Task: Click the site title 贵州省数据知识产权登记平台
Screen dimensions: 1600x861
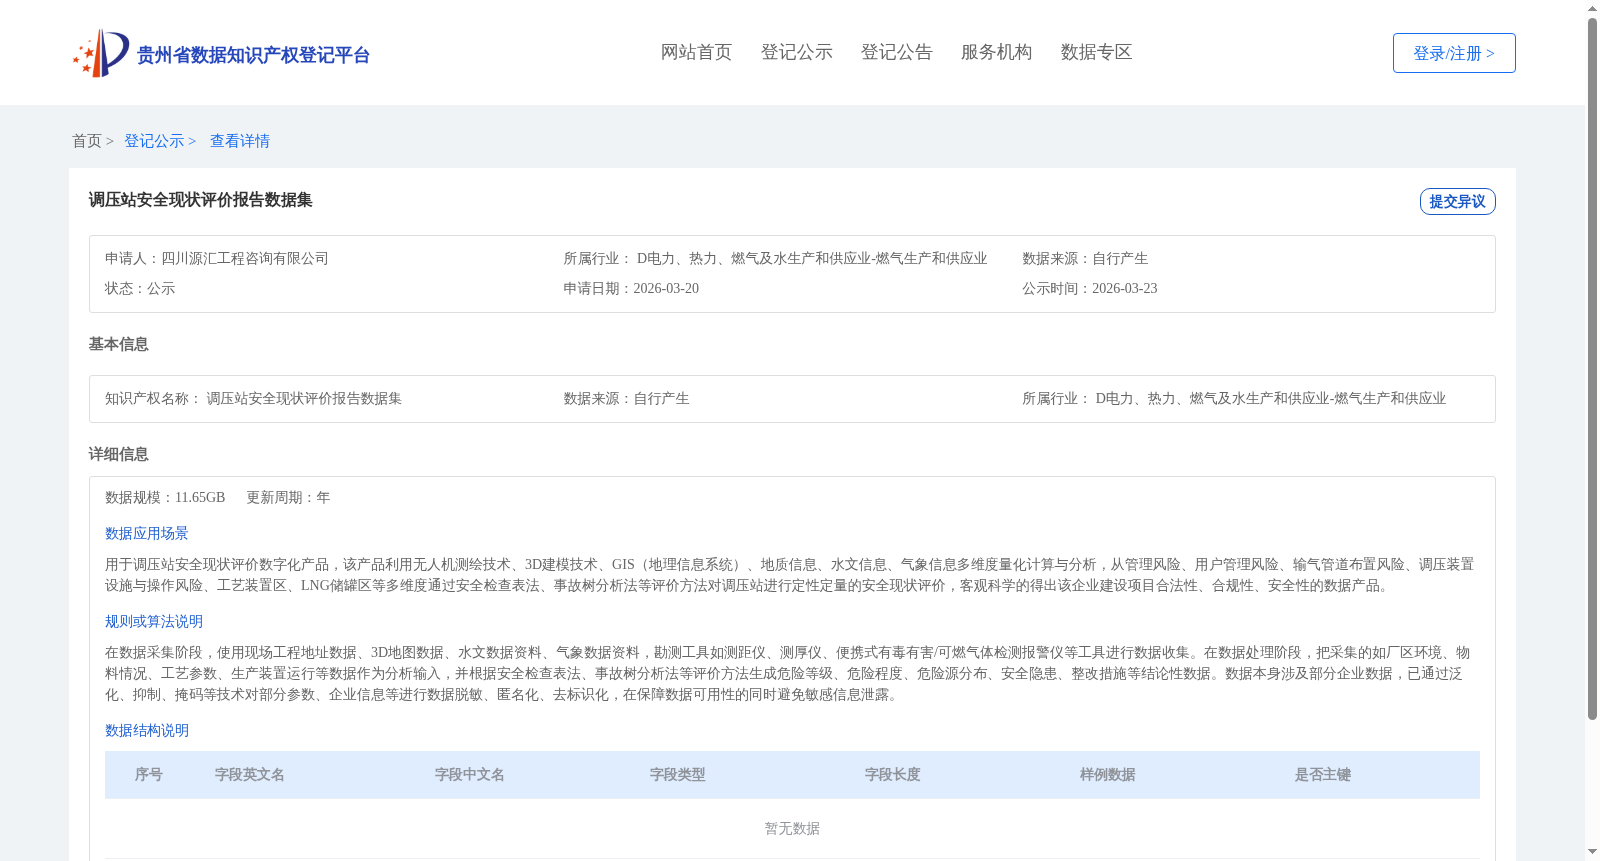Action: (253, 55)
